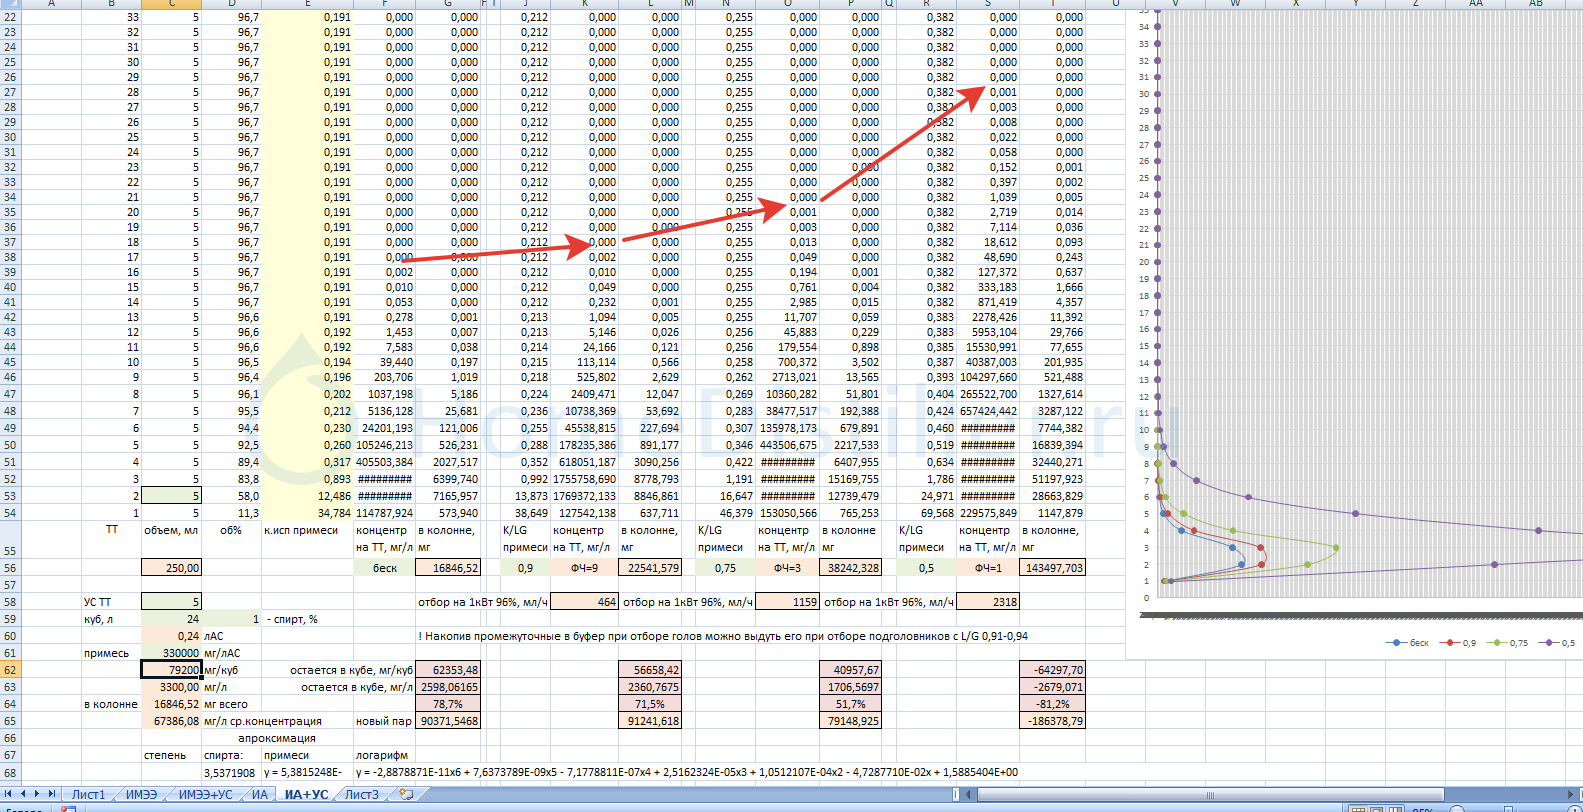Click the cell with value 2318

pyautogui.click(x=987, y=602)
